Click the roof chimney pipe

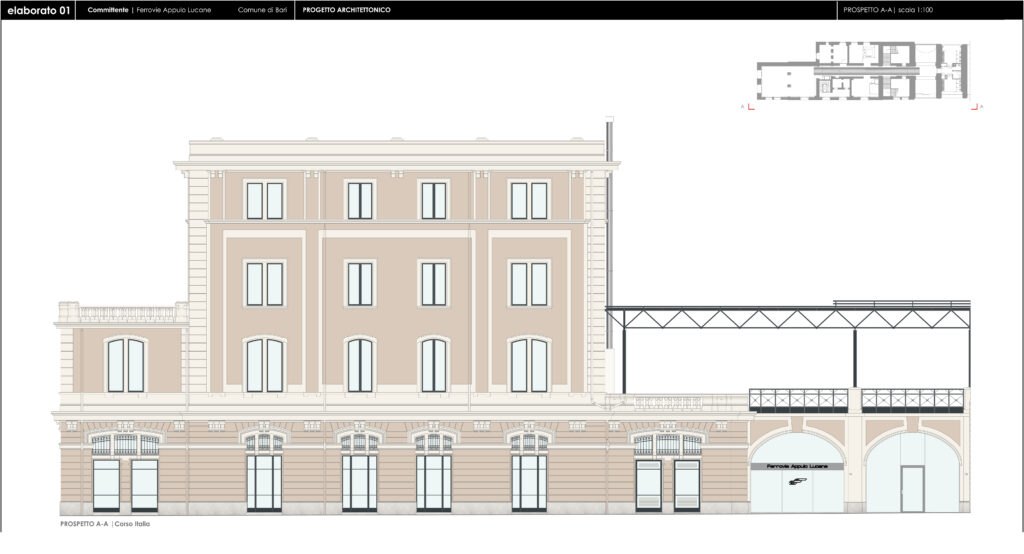(x=606, y=138)
